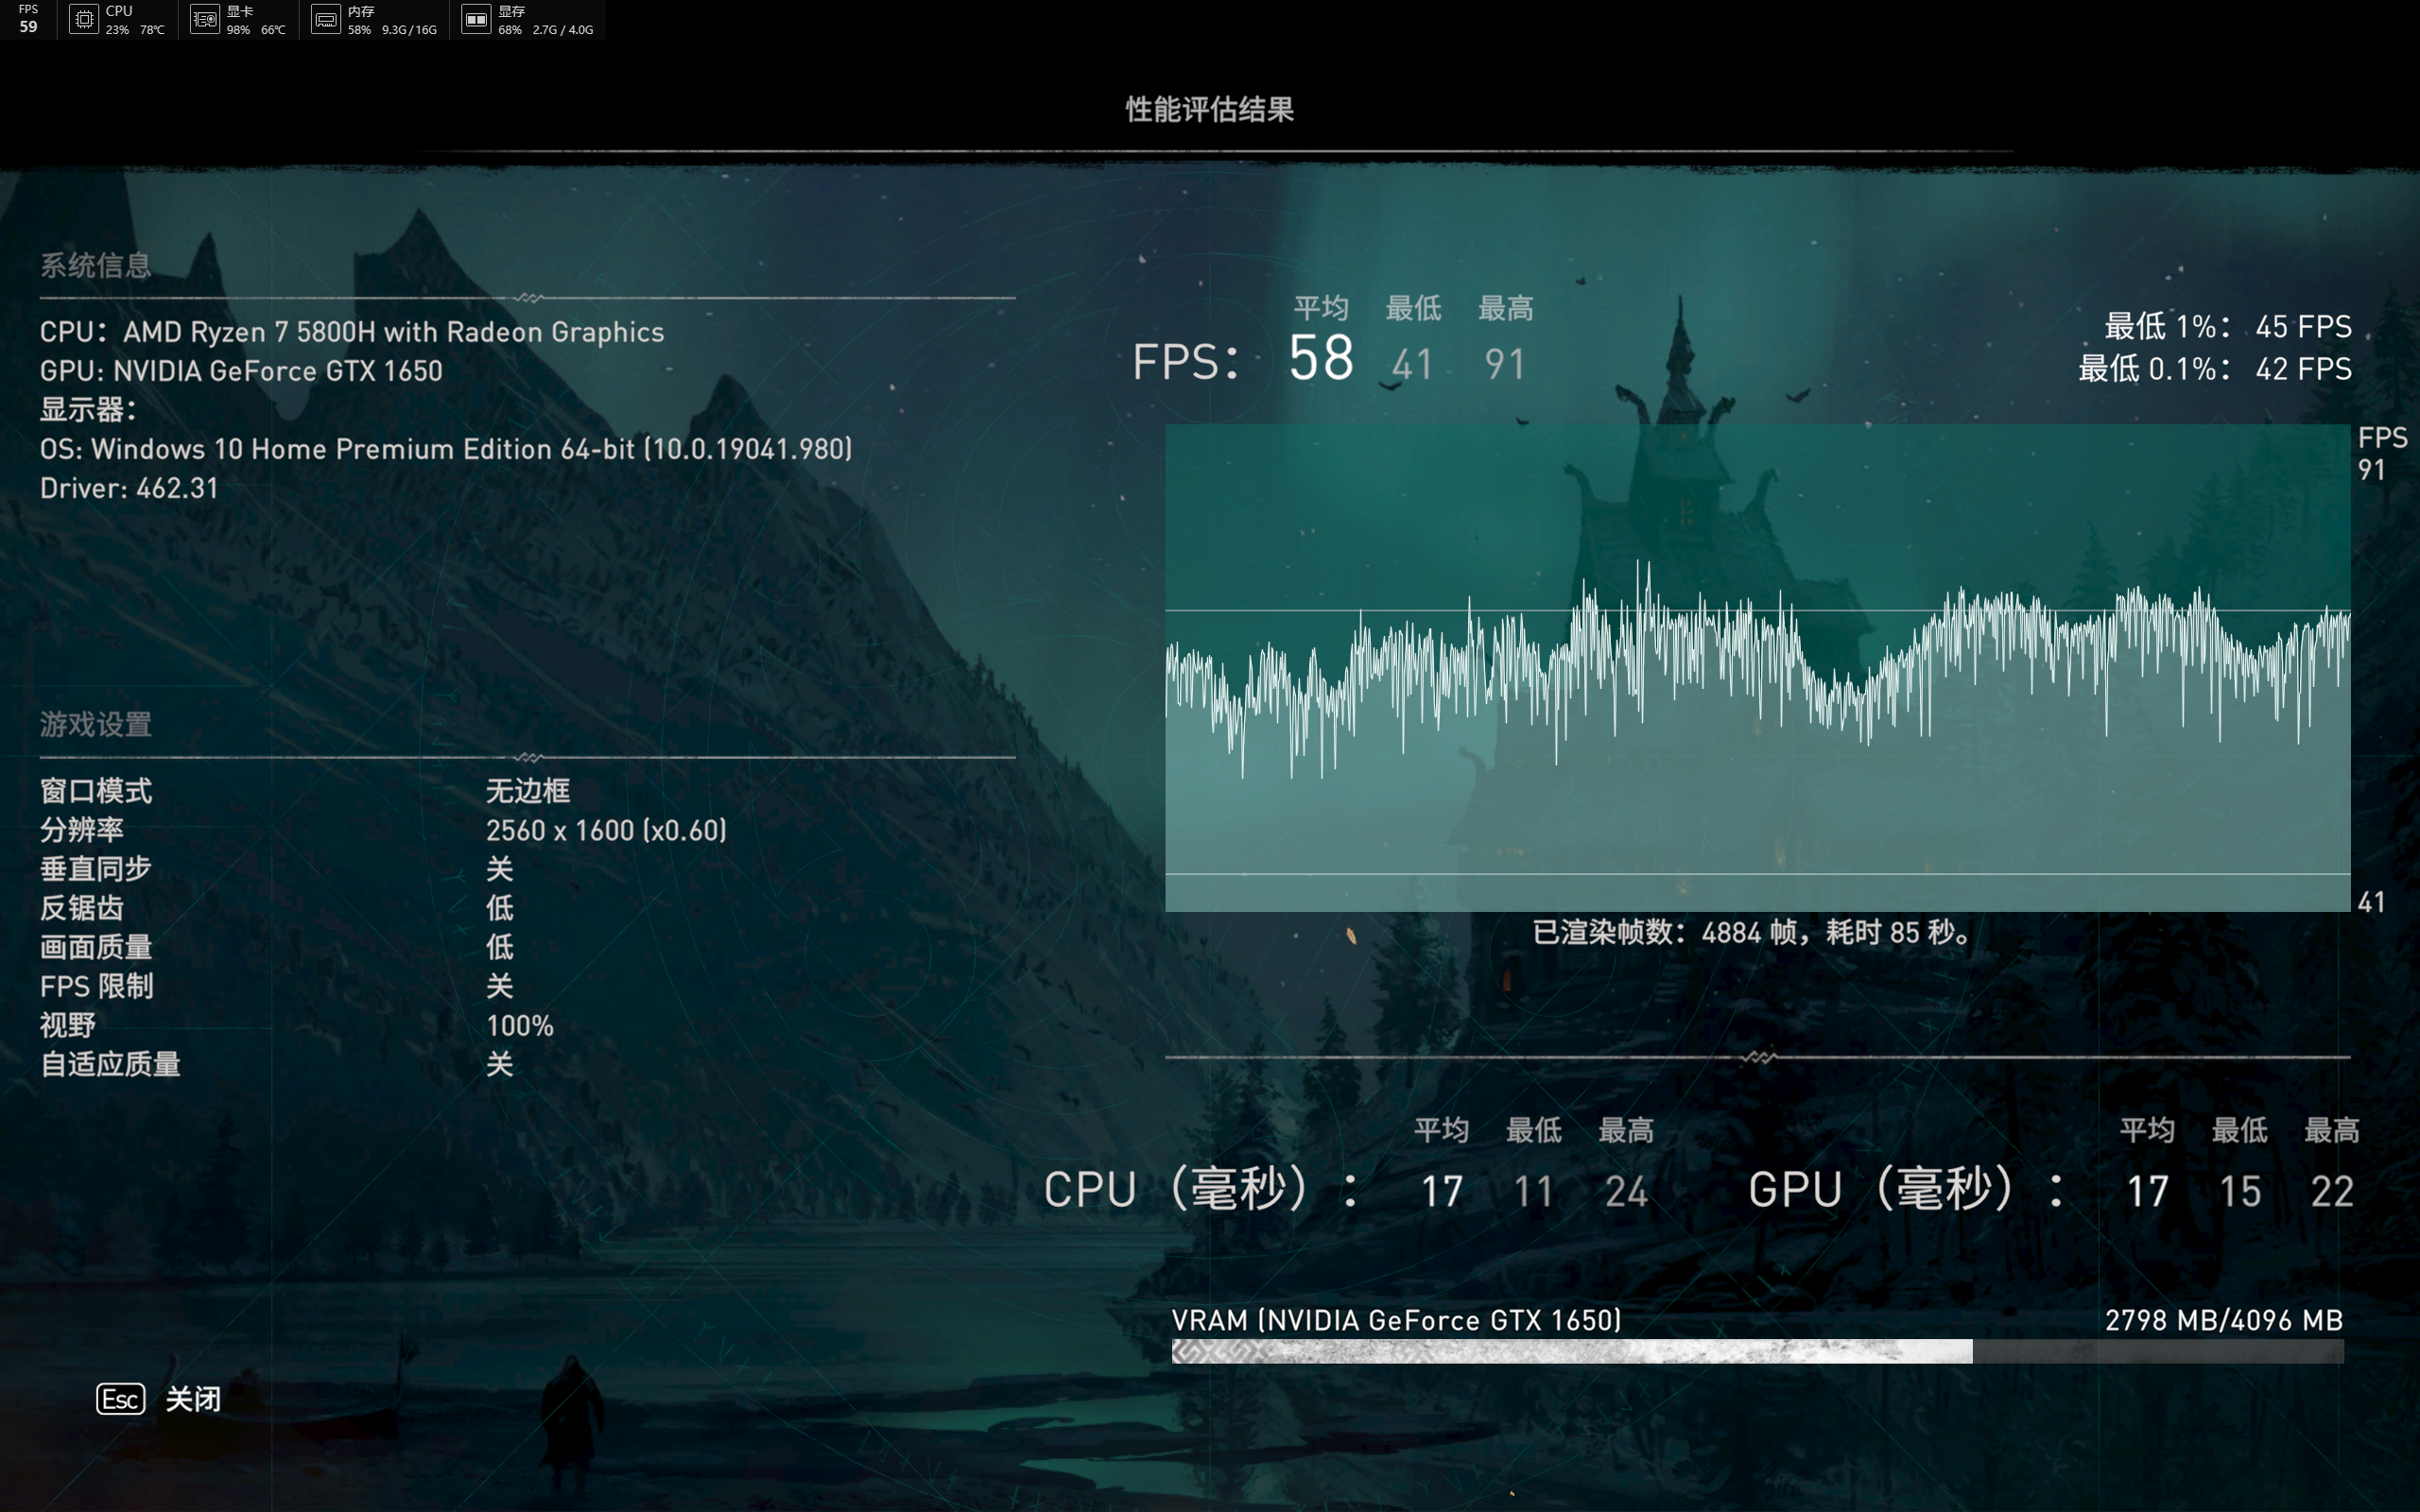Viewport: 2420px width, 1512px height.
Task: Click the overlay 显卡 98% 66℃ reading
Action: click(x=256, y=20)
